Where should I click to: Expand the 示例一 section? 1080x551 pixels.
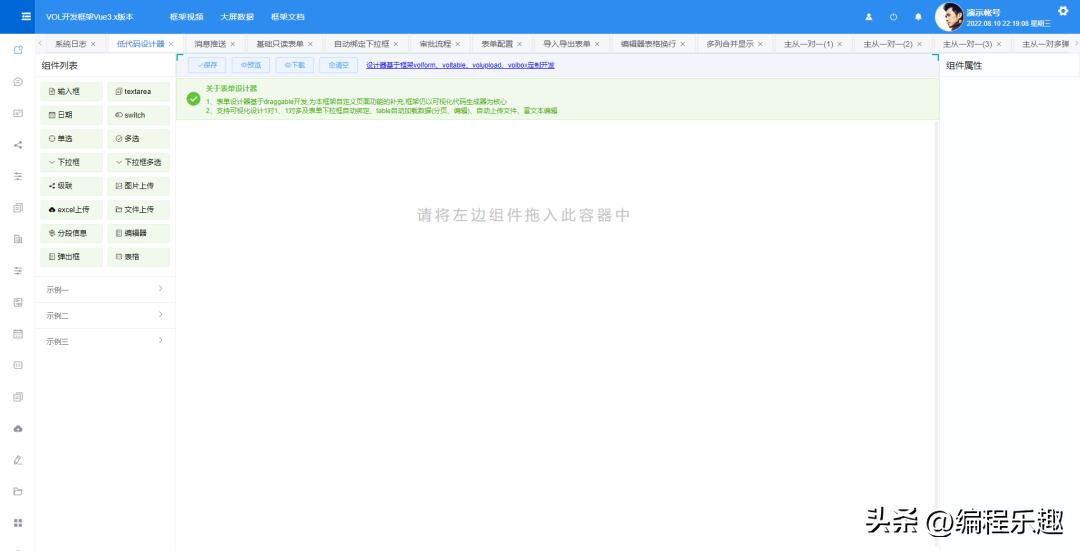[105, 290]
